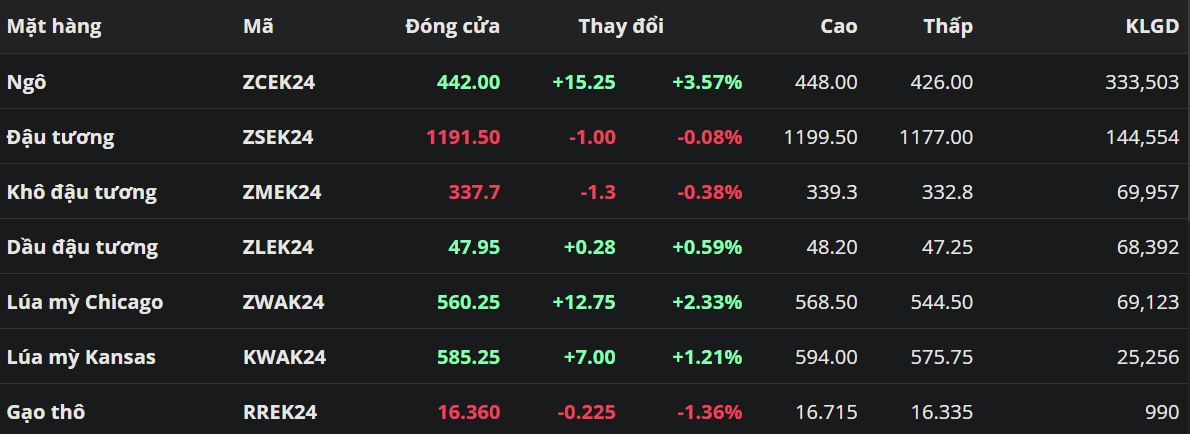Select the Đậu tương commodity name
This screenshot has width=1190, height=434.
(60, 137)
